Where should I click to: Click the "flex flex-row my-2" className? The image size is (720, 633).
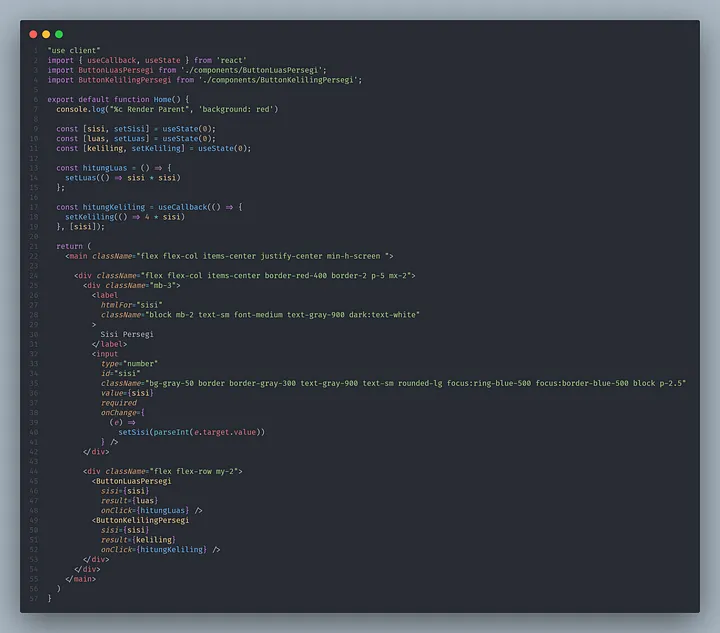193,471
